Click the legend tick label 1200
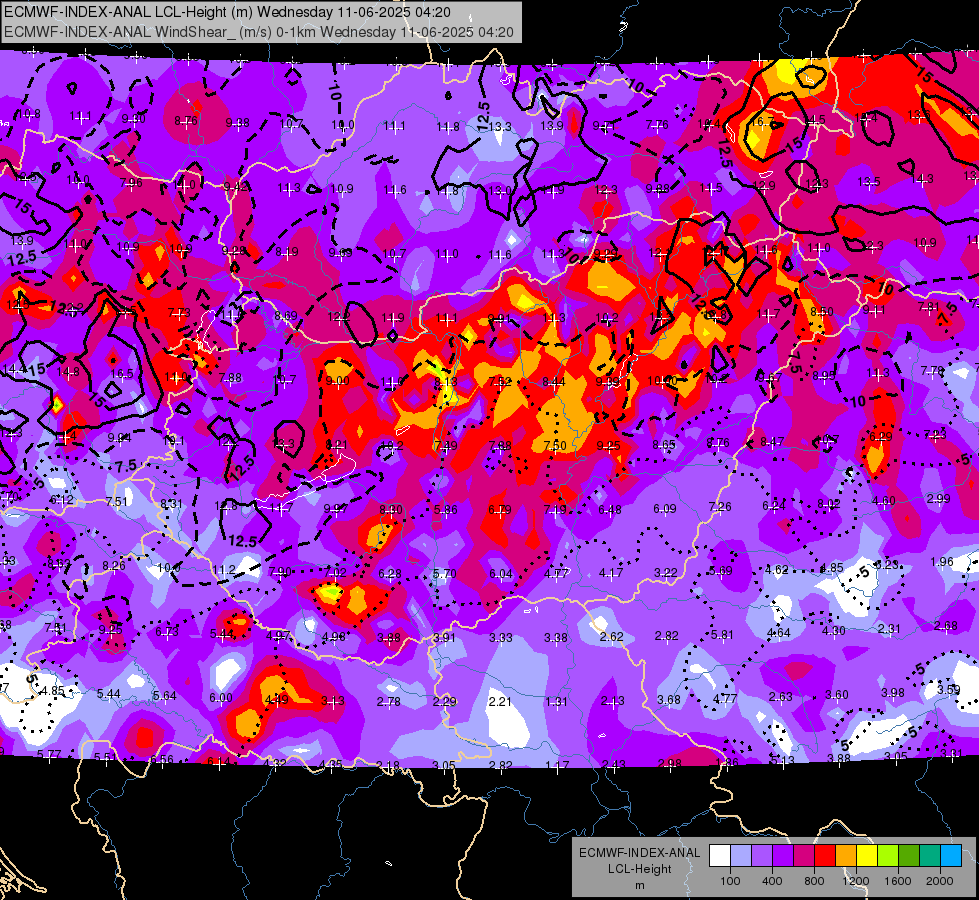This screenshot has height=900, width=979. click(x=856, y=881)
